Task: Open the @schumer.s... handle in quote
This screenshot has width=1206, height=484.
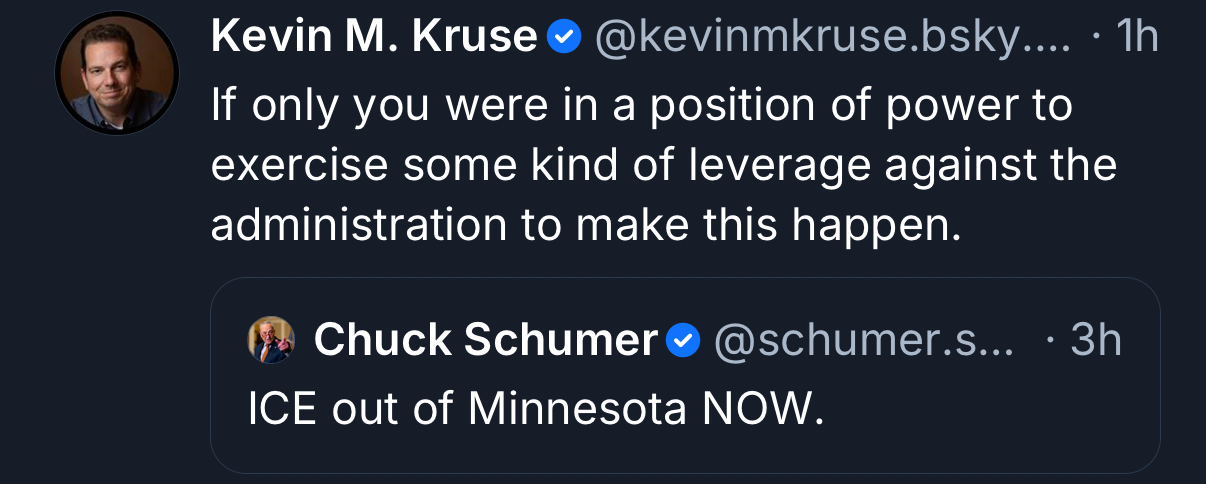Action: click(x=863, y=341)
